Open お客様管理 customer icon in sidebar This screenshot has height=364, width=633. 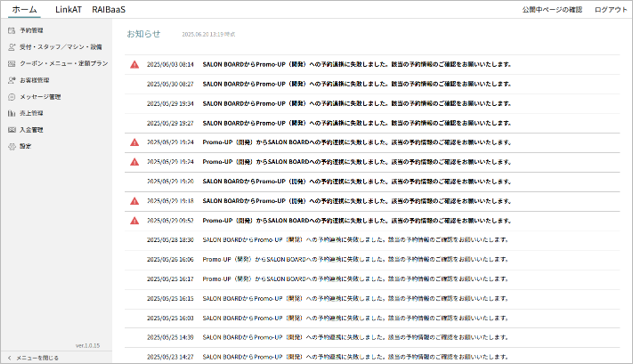(x=12, y=80)
